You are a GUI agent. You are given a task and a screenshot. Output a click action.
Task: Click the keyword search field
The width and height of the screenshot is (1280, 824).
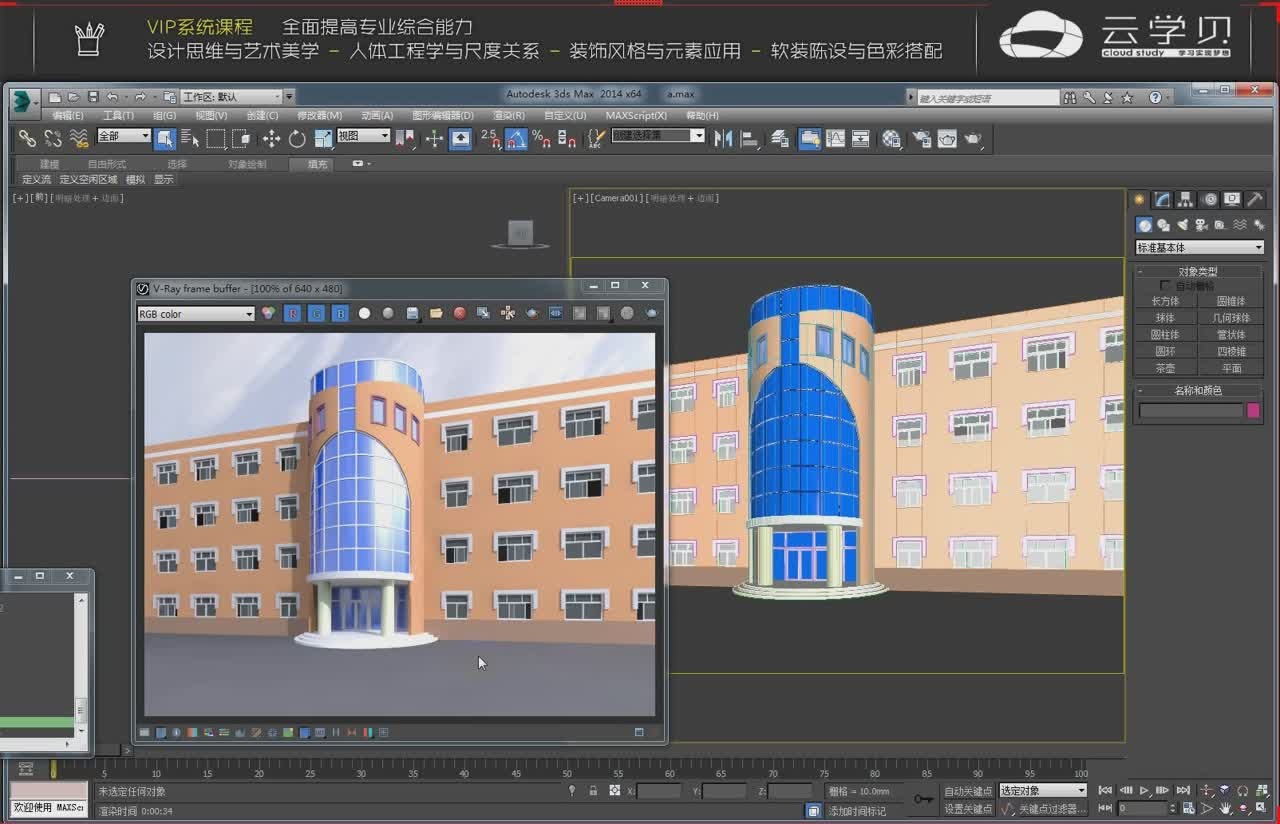pyautogui.click(x=987, y=98)
